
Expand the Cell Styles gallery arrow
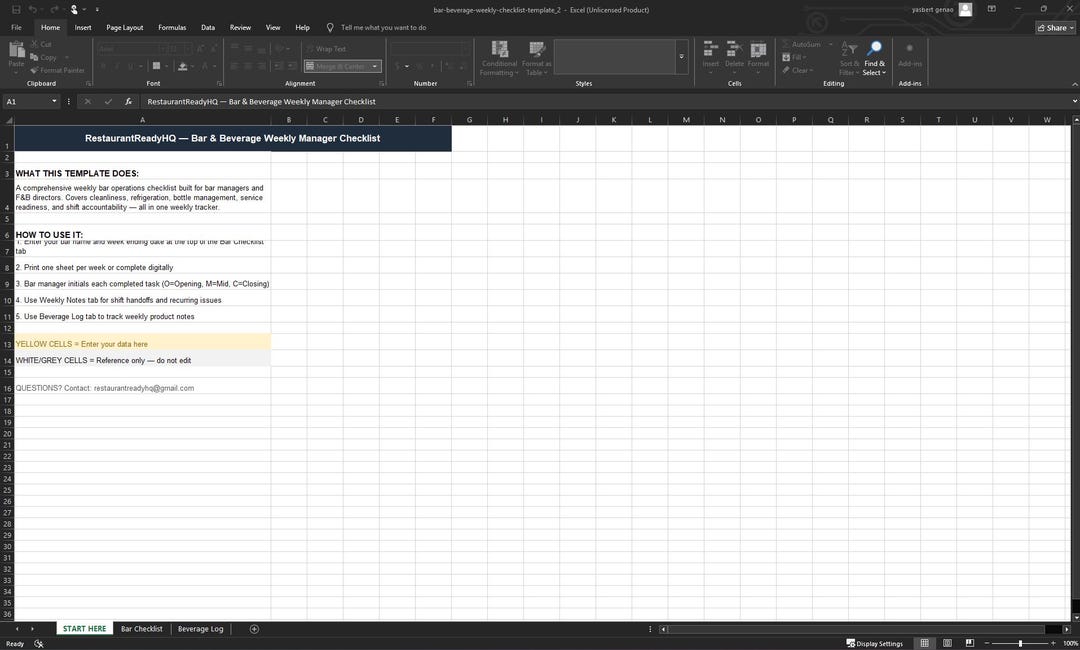(x=681, y=56)
